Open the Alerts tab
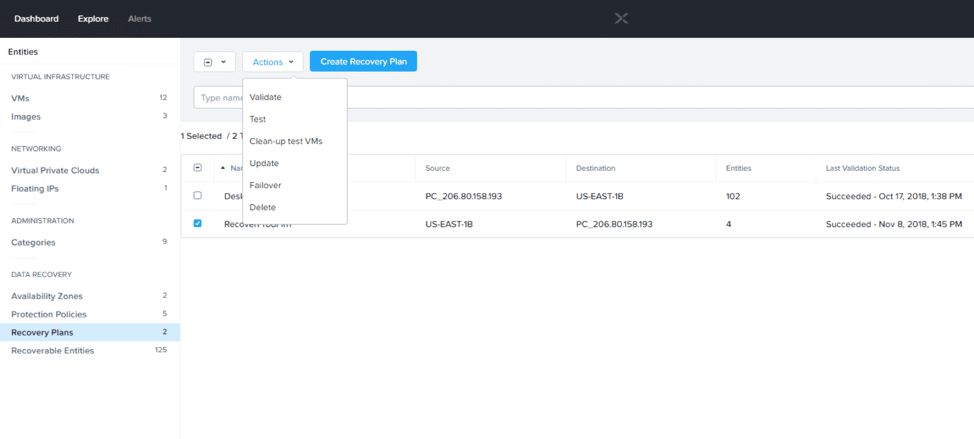 [x=140, y=19]
